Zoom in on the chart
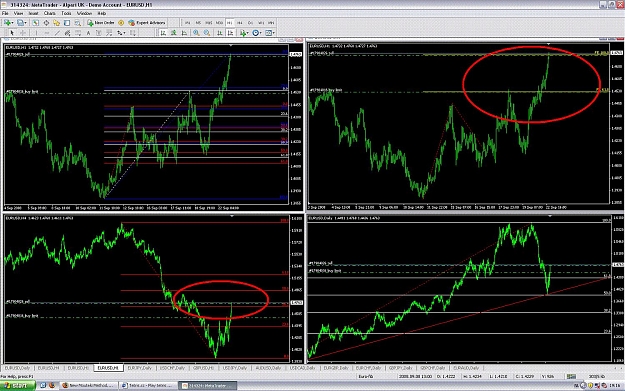The height and width of the screenshot is (391, 625). [x=196, y=33]
